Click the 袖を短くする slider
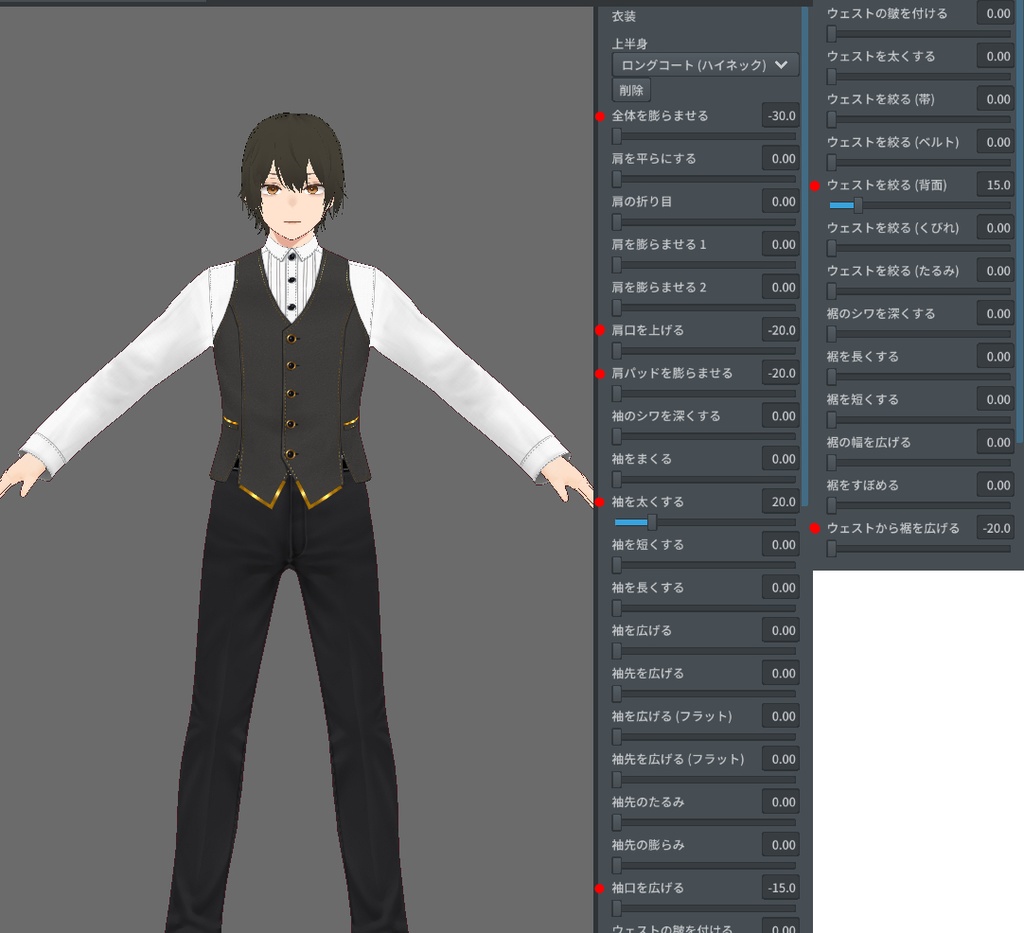This screenshot has width=1024, height=933. point(704,565)
